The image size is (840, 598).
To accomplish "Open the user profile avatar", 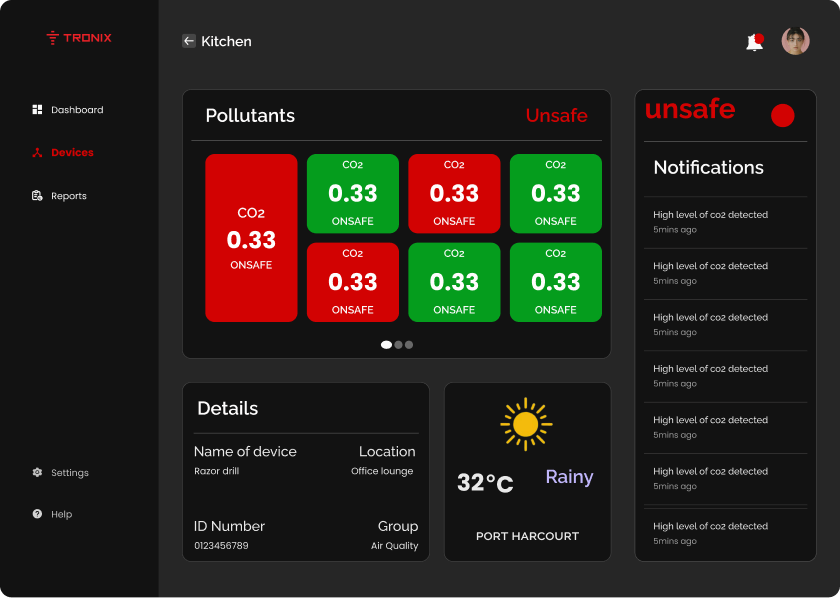I will coord(795,41).
